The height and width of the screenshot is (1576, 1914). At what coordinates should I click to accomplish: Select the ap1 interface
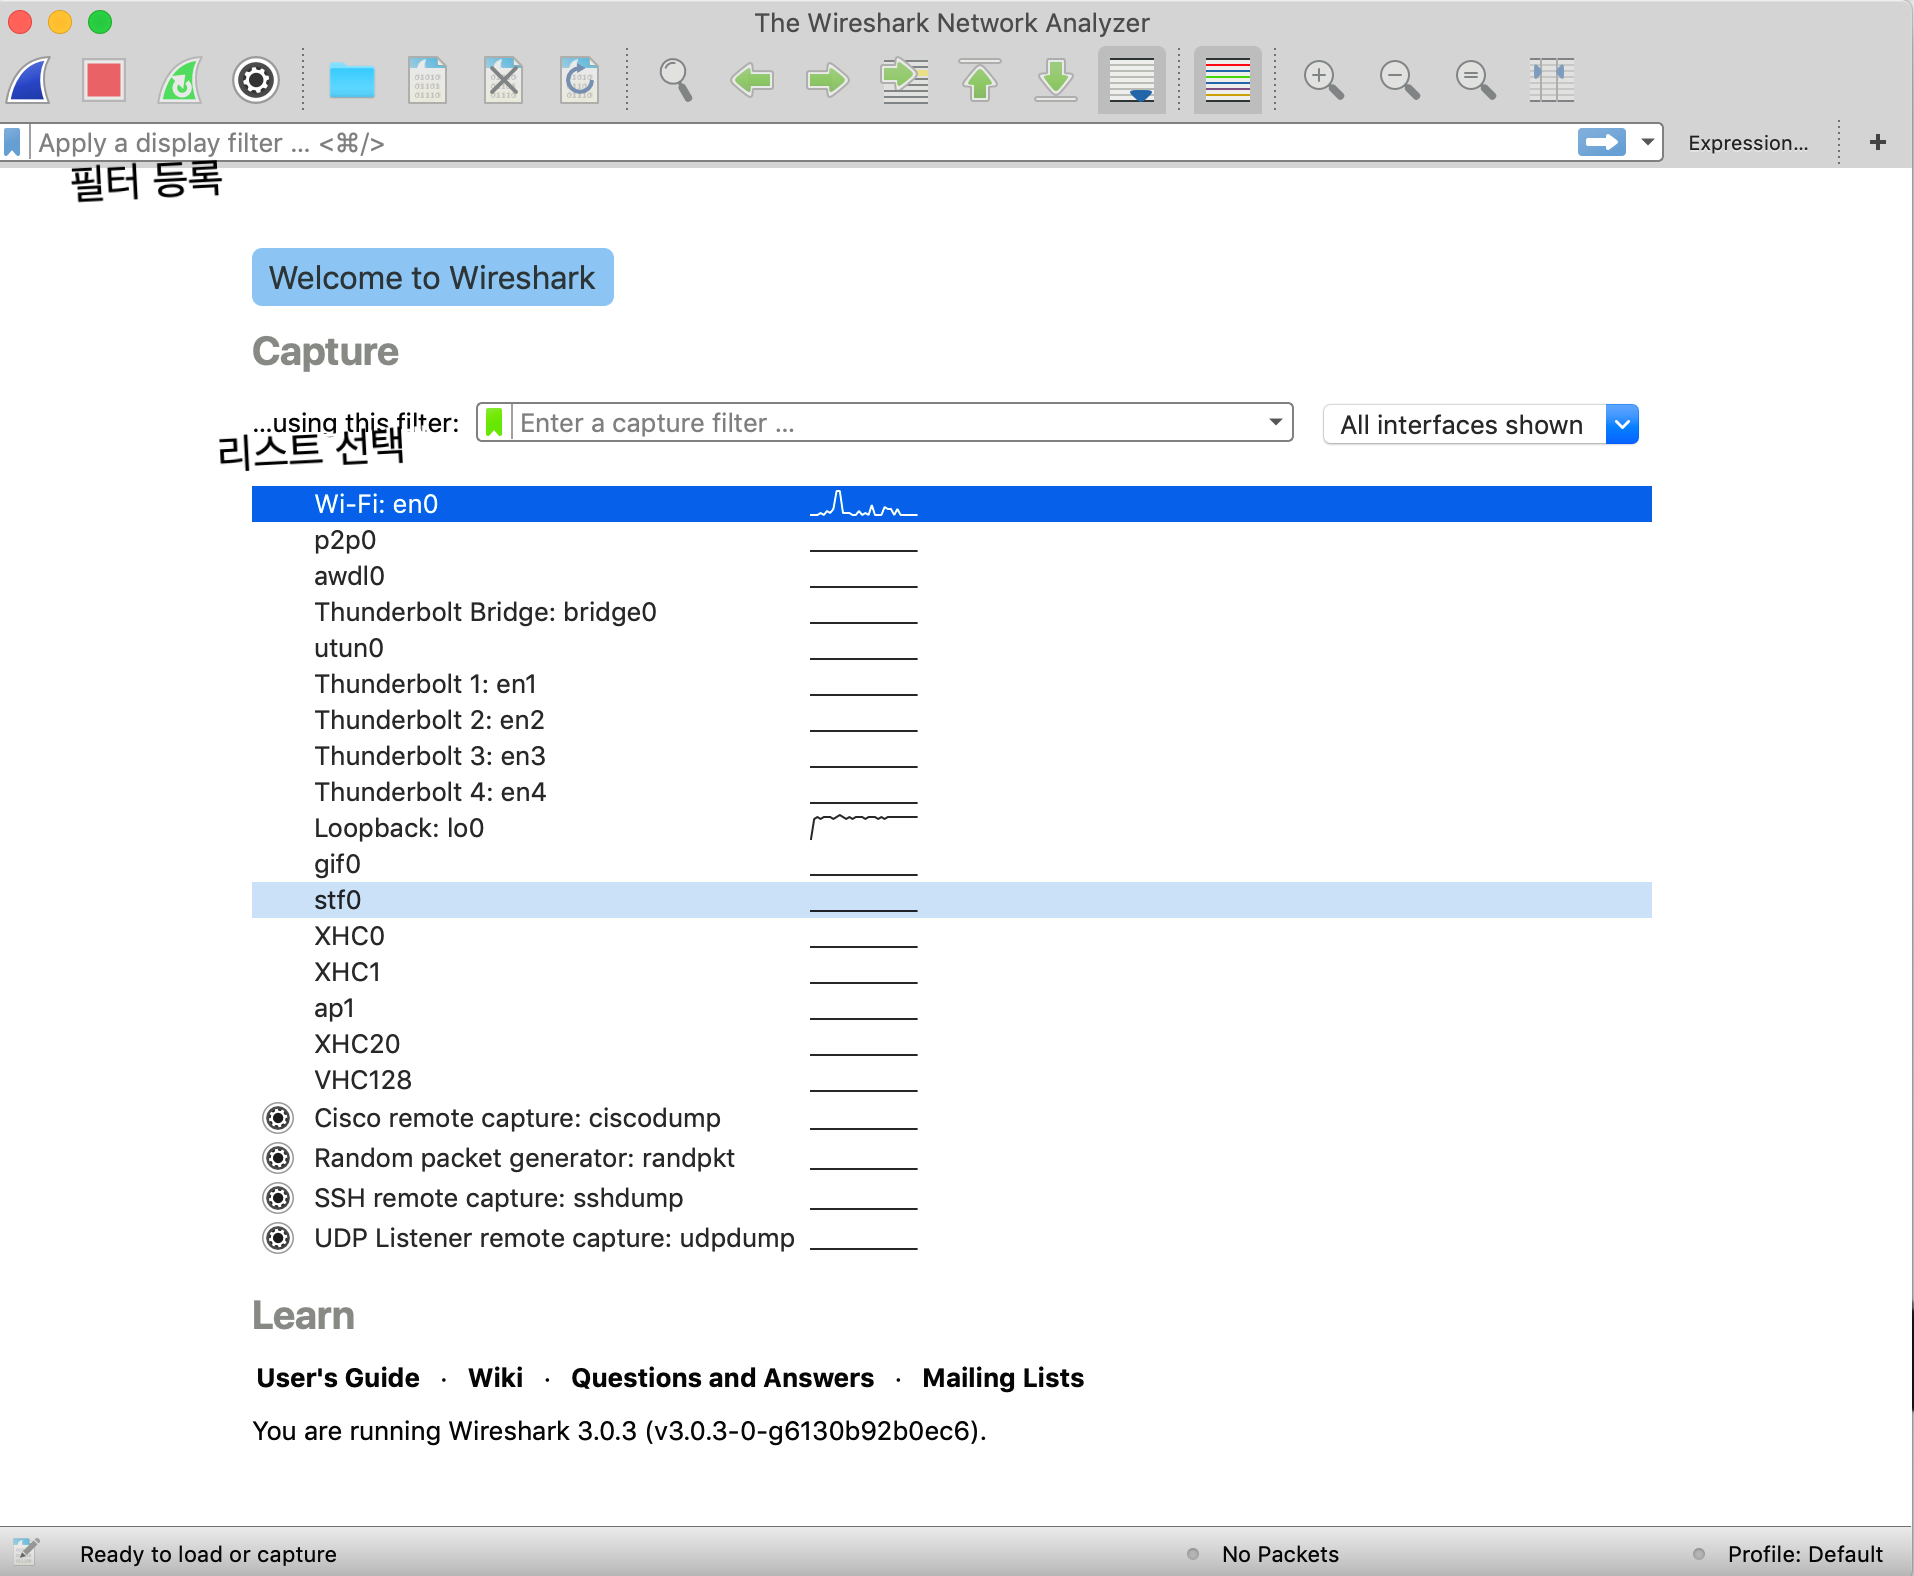coord(952,1008)
